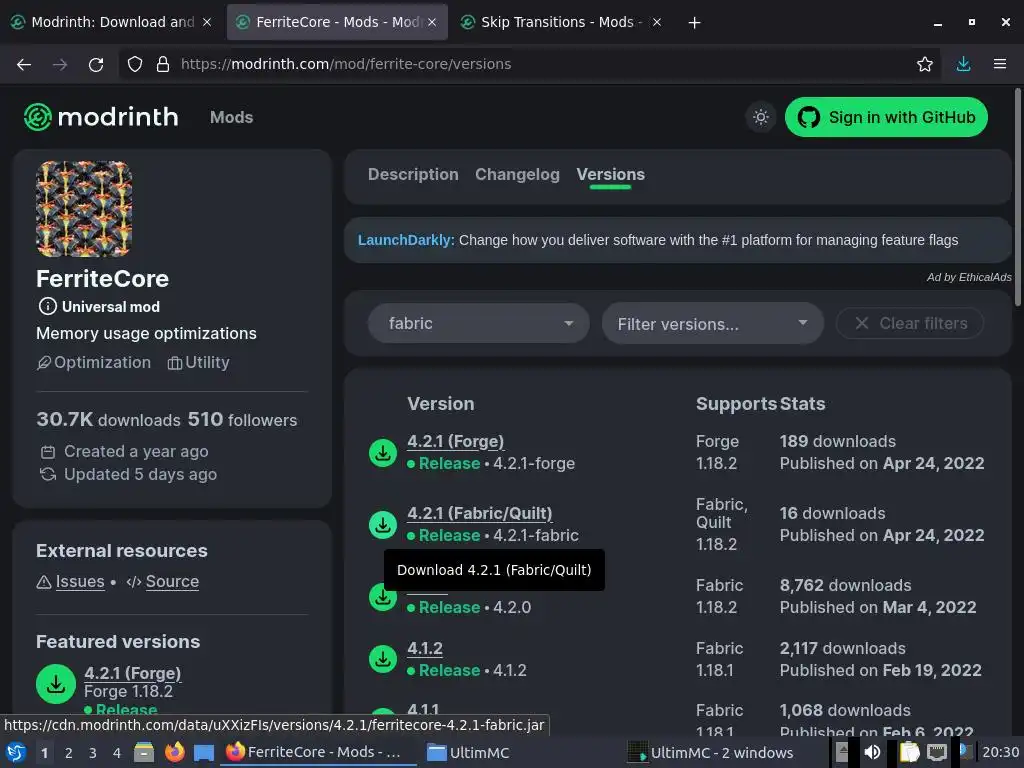Image resolution: width=1024 pixels, height=768 pixels.
Task: Open Ad by EthicalAds link
Action: 969,277
